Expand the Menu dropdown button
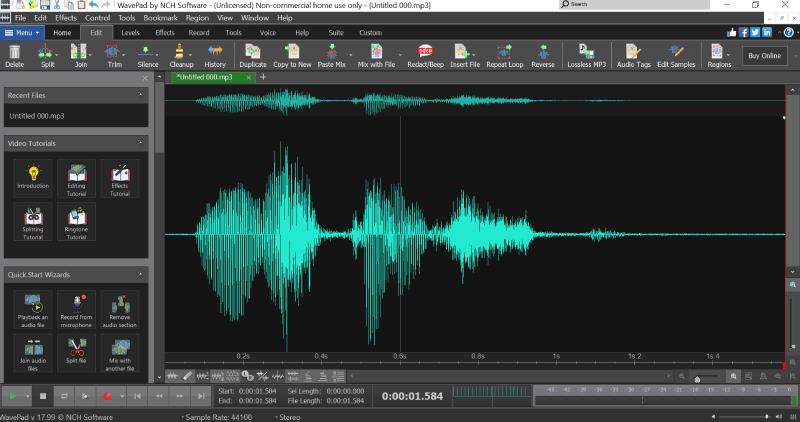Image resolution: width=800 pixels, height=422 pixels. (x=23, y=32)
